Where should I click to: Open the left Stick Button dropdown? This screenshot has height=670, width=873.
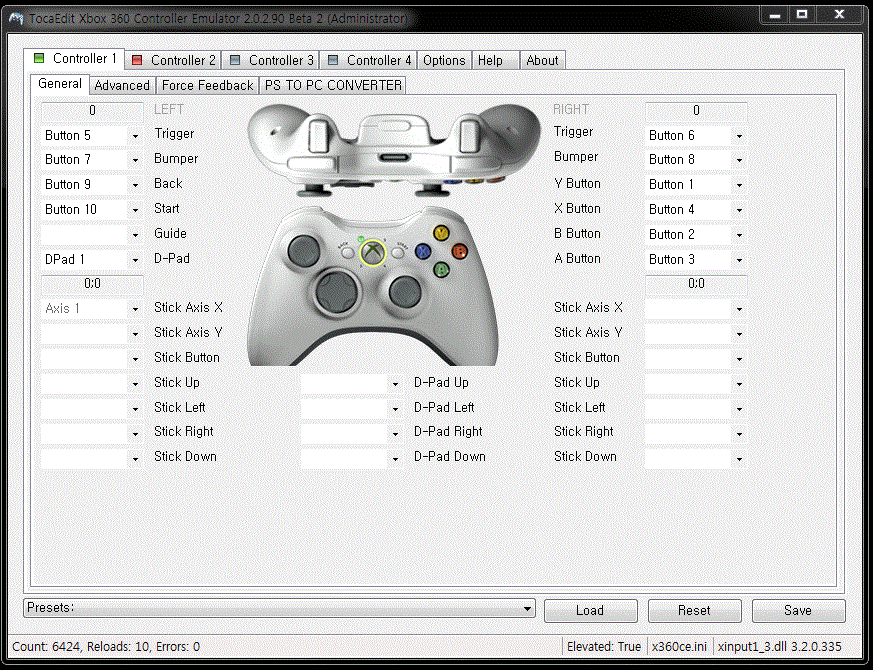coord(92,359)
